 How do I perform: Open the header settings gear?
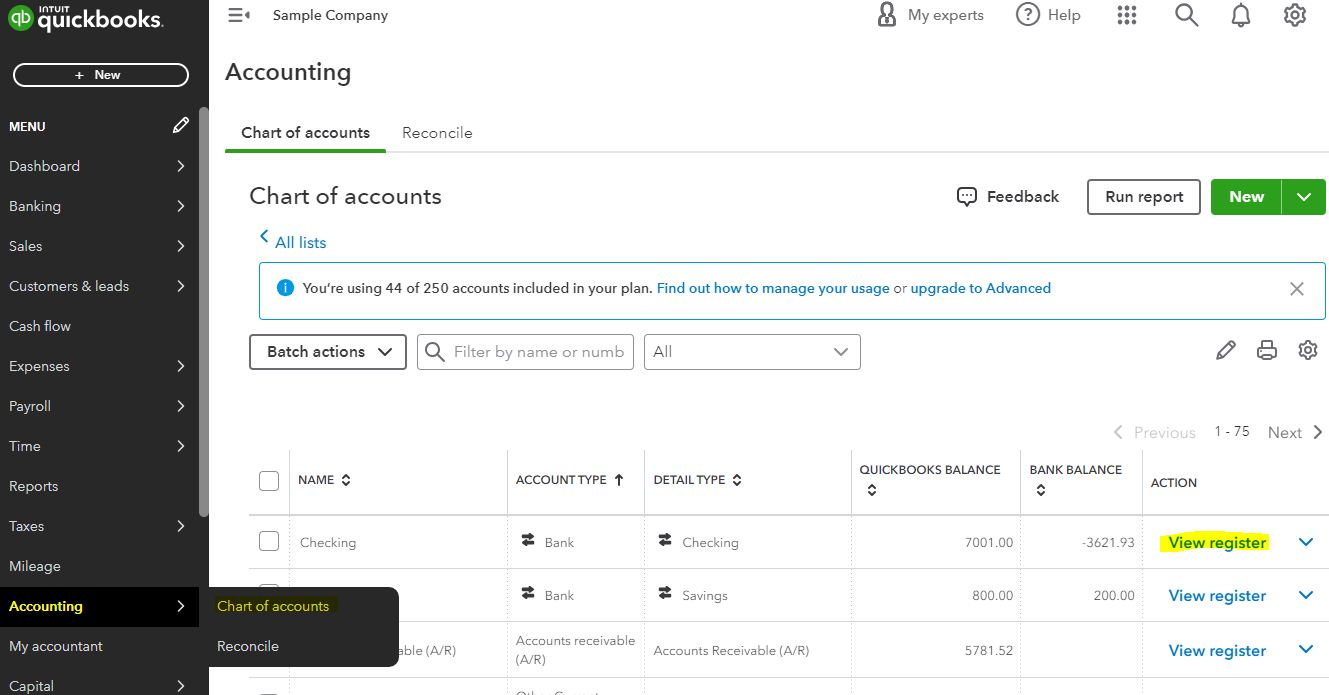pyautogui.click(x=1295, y=15)
